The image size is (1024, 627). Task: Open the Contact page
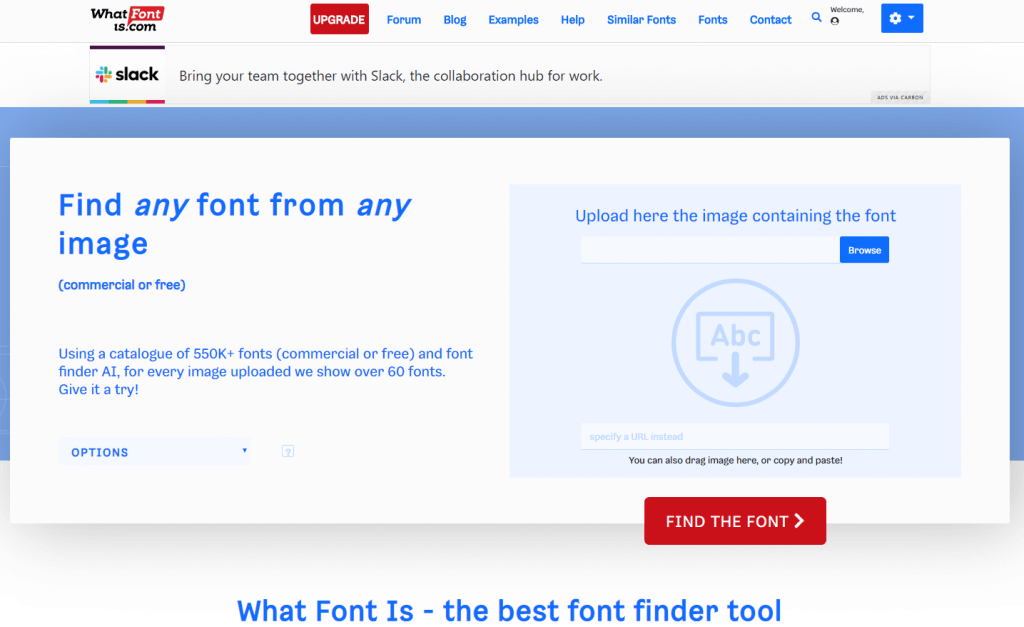(770, 20)
